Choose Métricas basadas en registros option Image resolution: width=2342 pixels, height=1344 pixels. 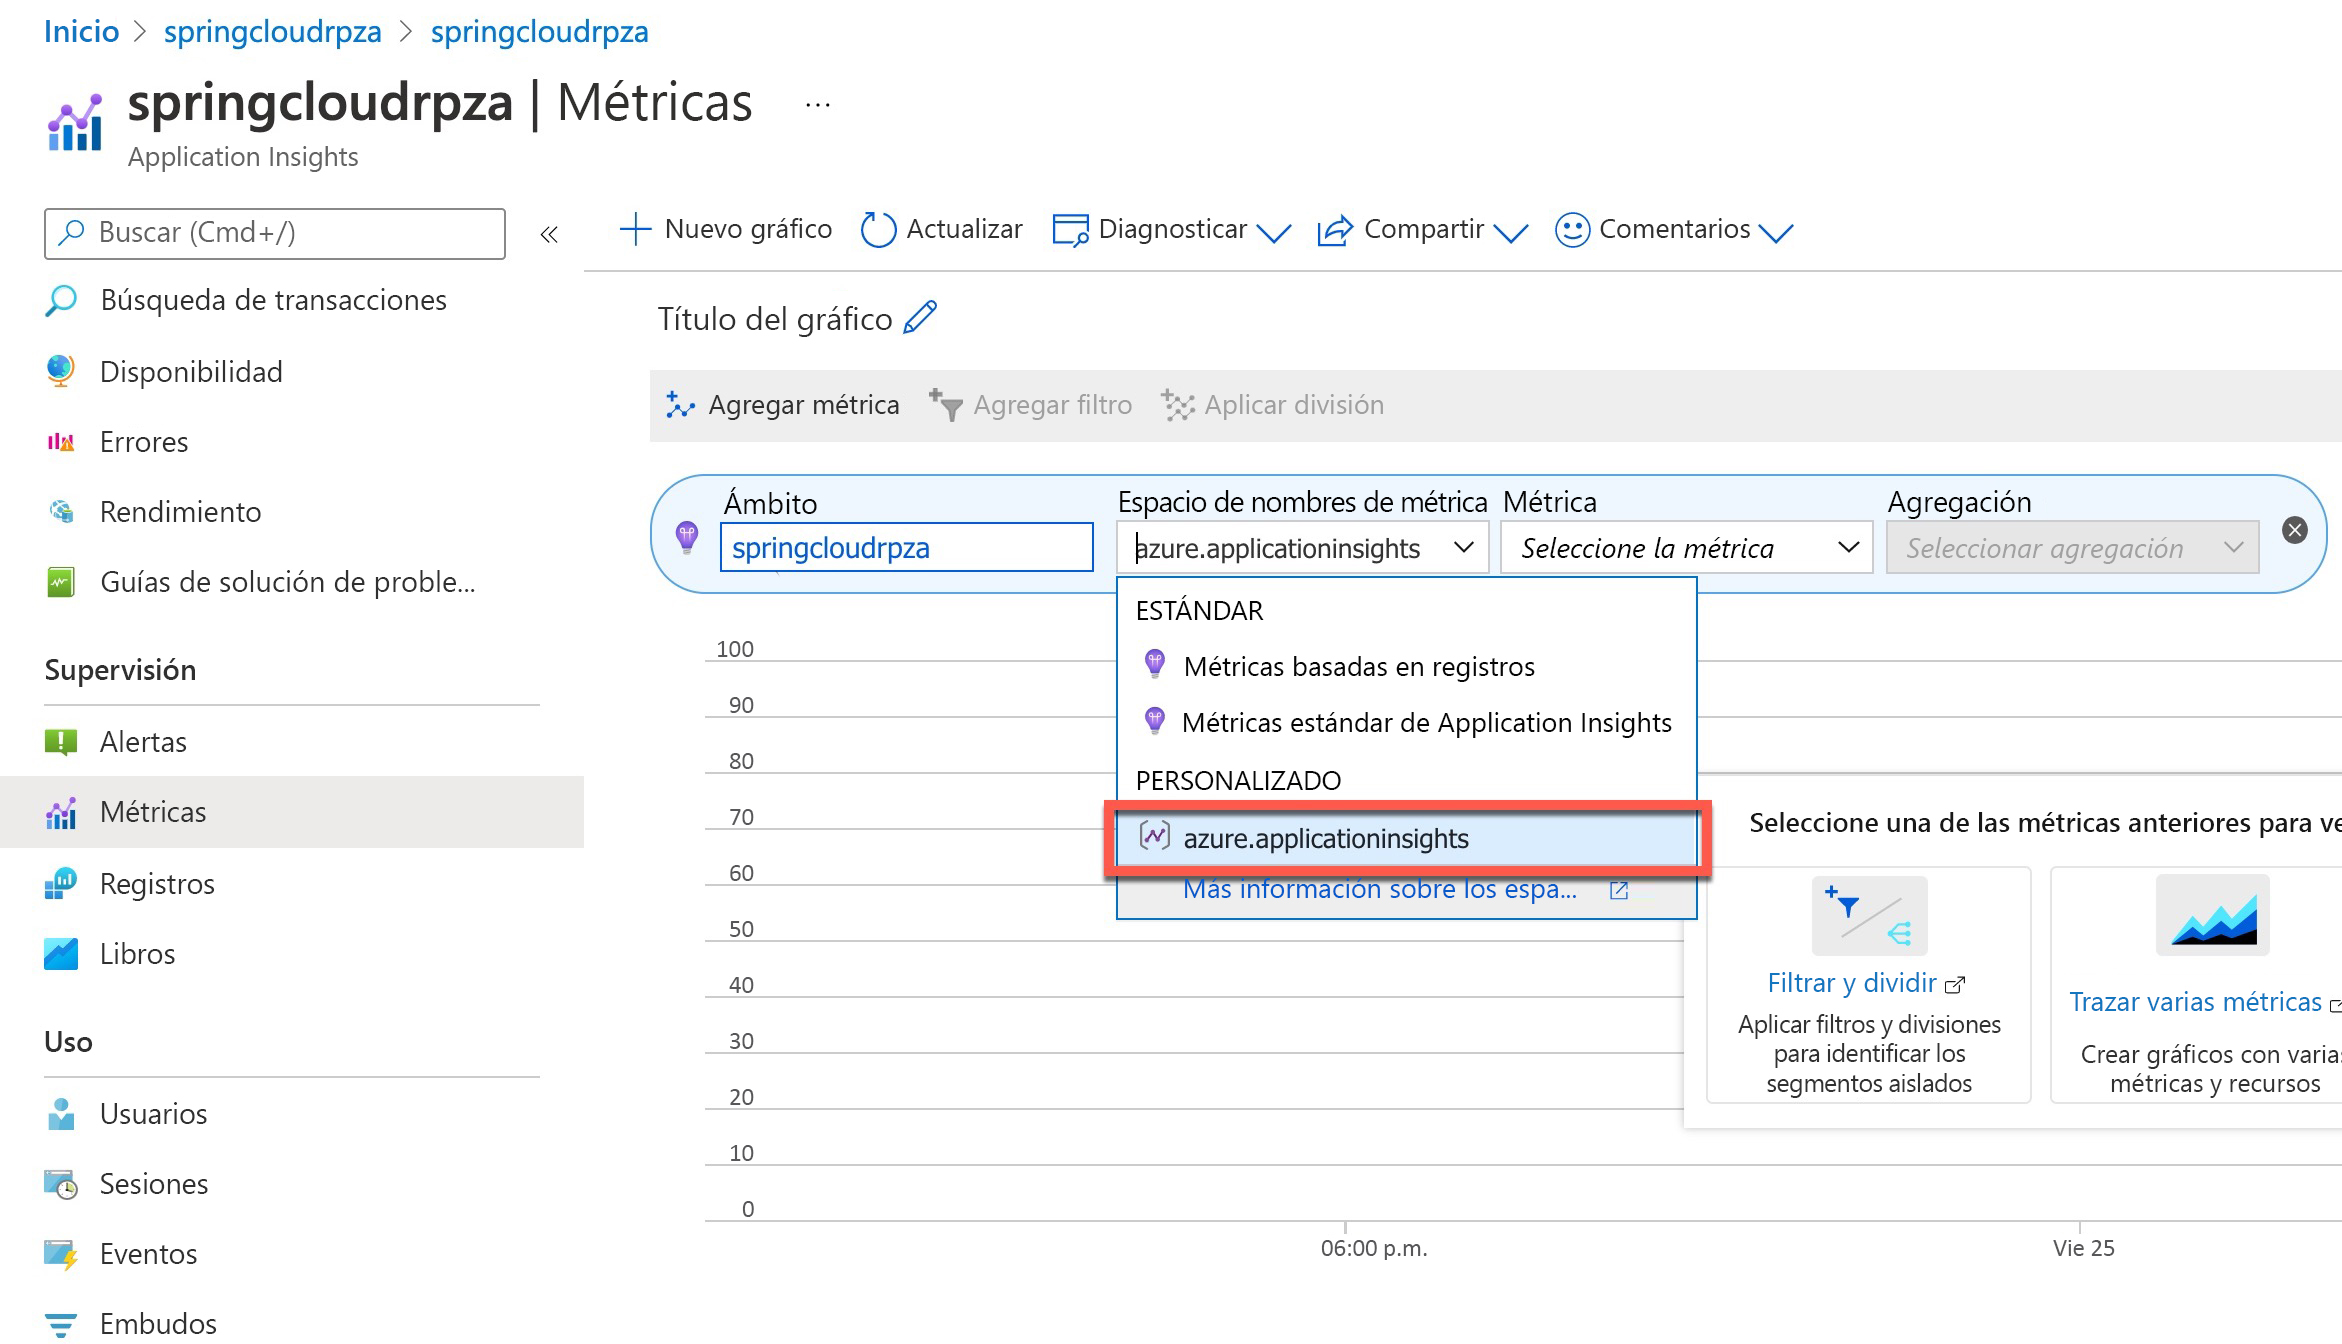[x=1358, y=666]
